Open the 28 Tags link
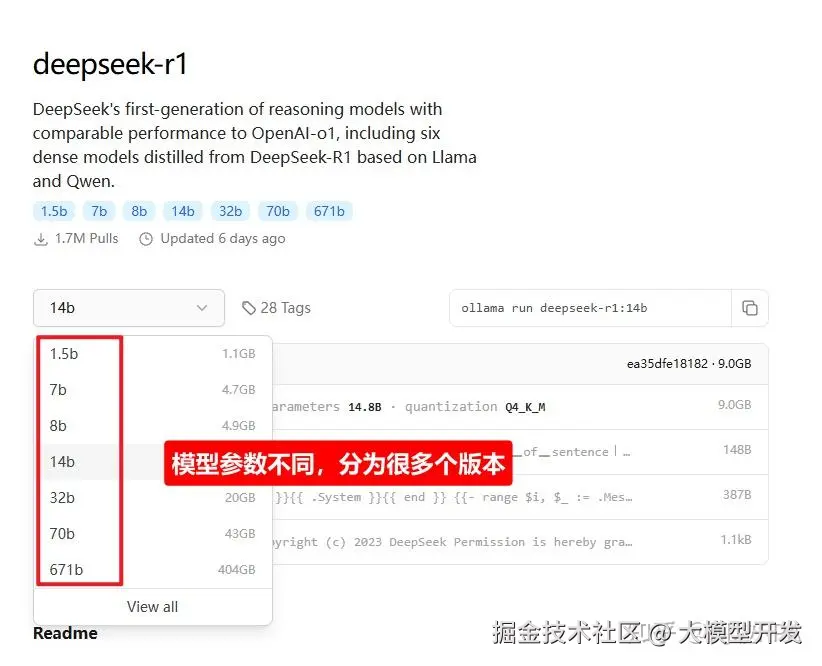The height and width of the screenshot is (666, 822). (x=277, y=308)
